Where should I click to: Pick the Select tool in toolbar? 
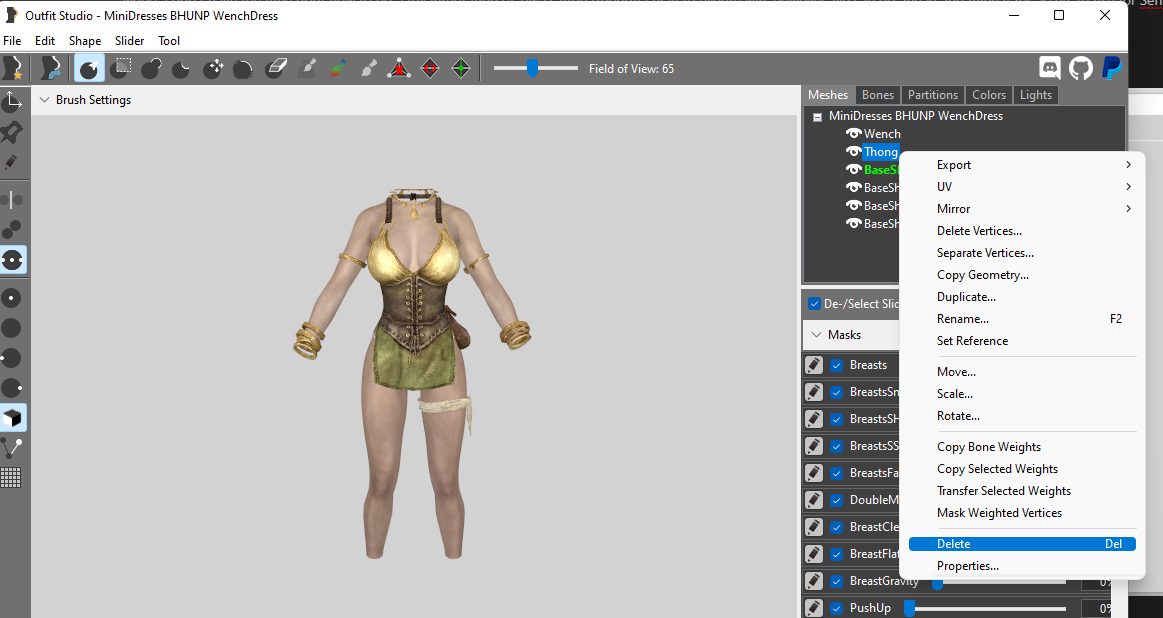tap(88, 68)
